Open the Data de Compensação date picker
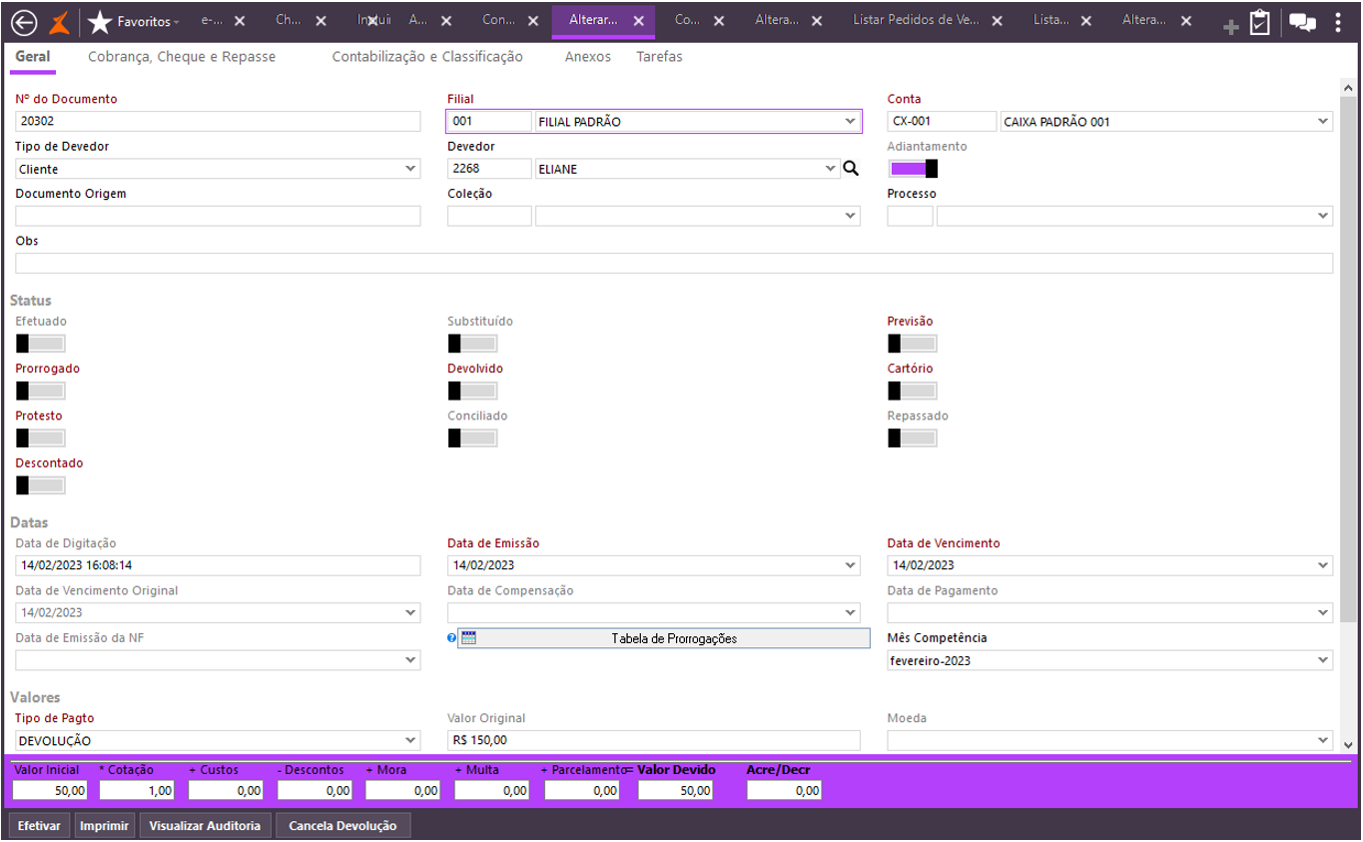The width and height of the screenshot is (1363, 842). [851, 613]
